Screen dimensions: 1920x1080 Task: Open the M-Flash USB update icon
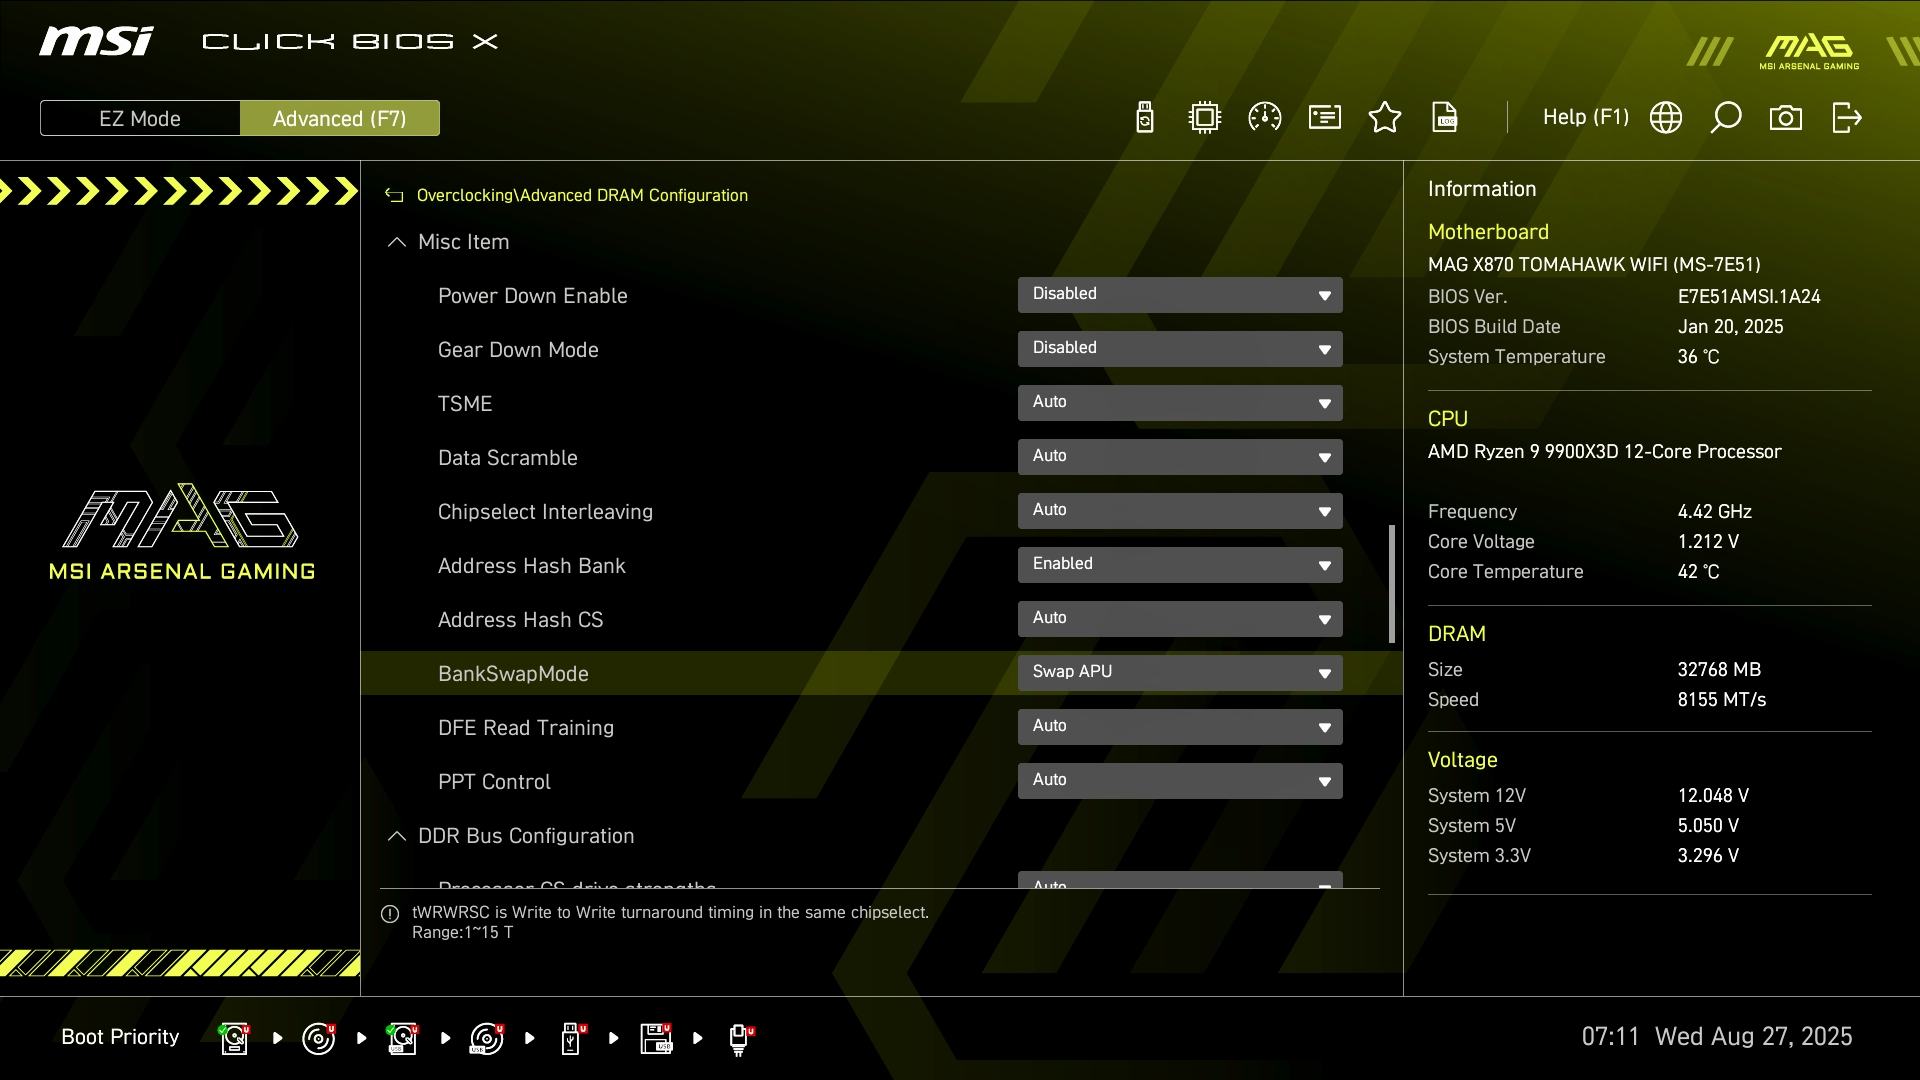pos(1145,118)
